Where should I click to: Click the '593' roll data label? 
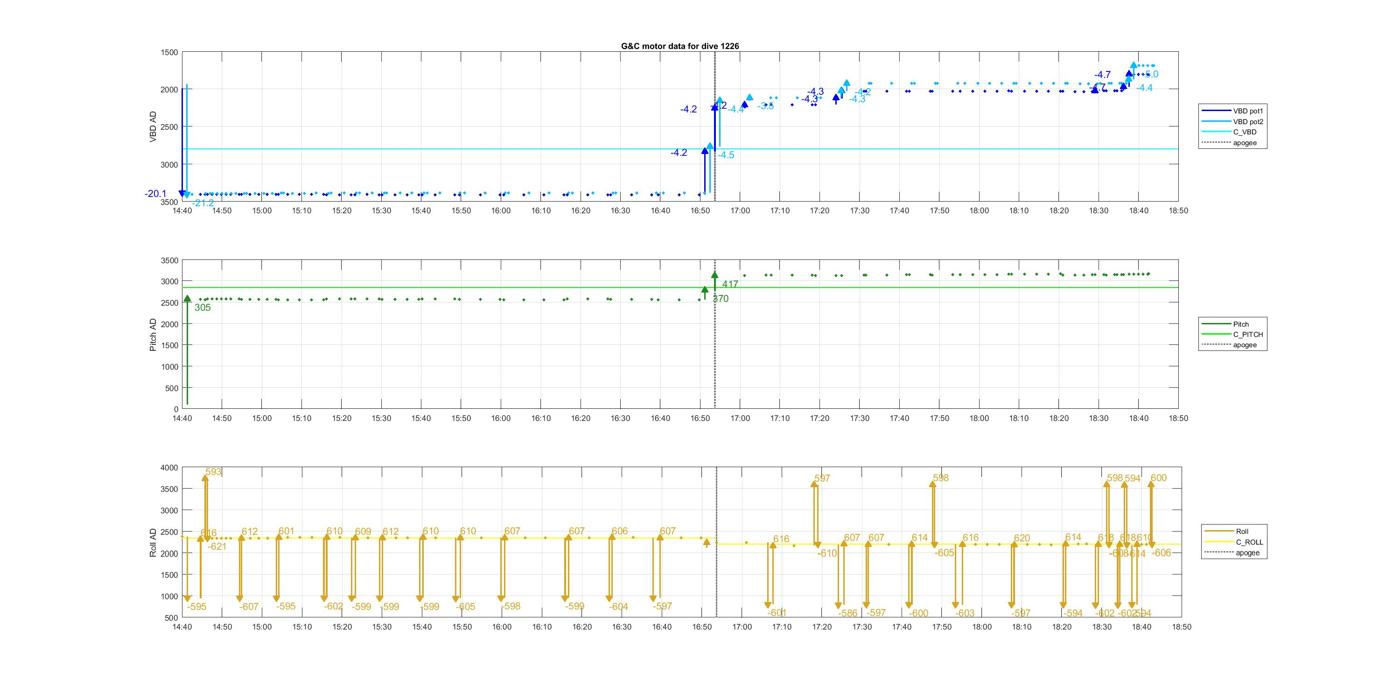(213, 472)
